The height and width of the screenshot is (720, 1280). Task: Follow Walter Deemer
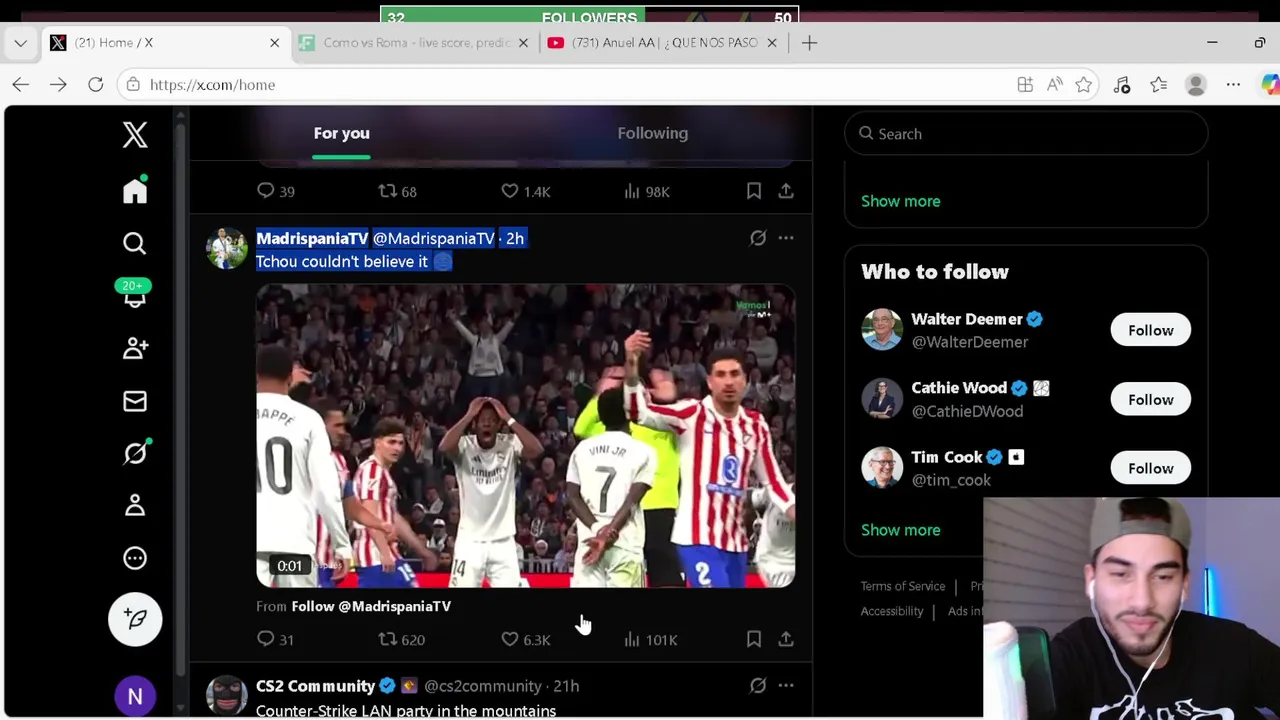tap(1150, 330)
